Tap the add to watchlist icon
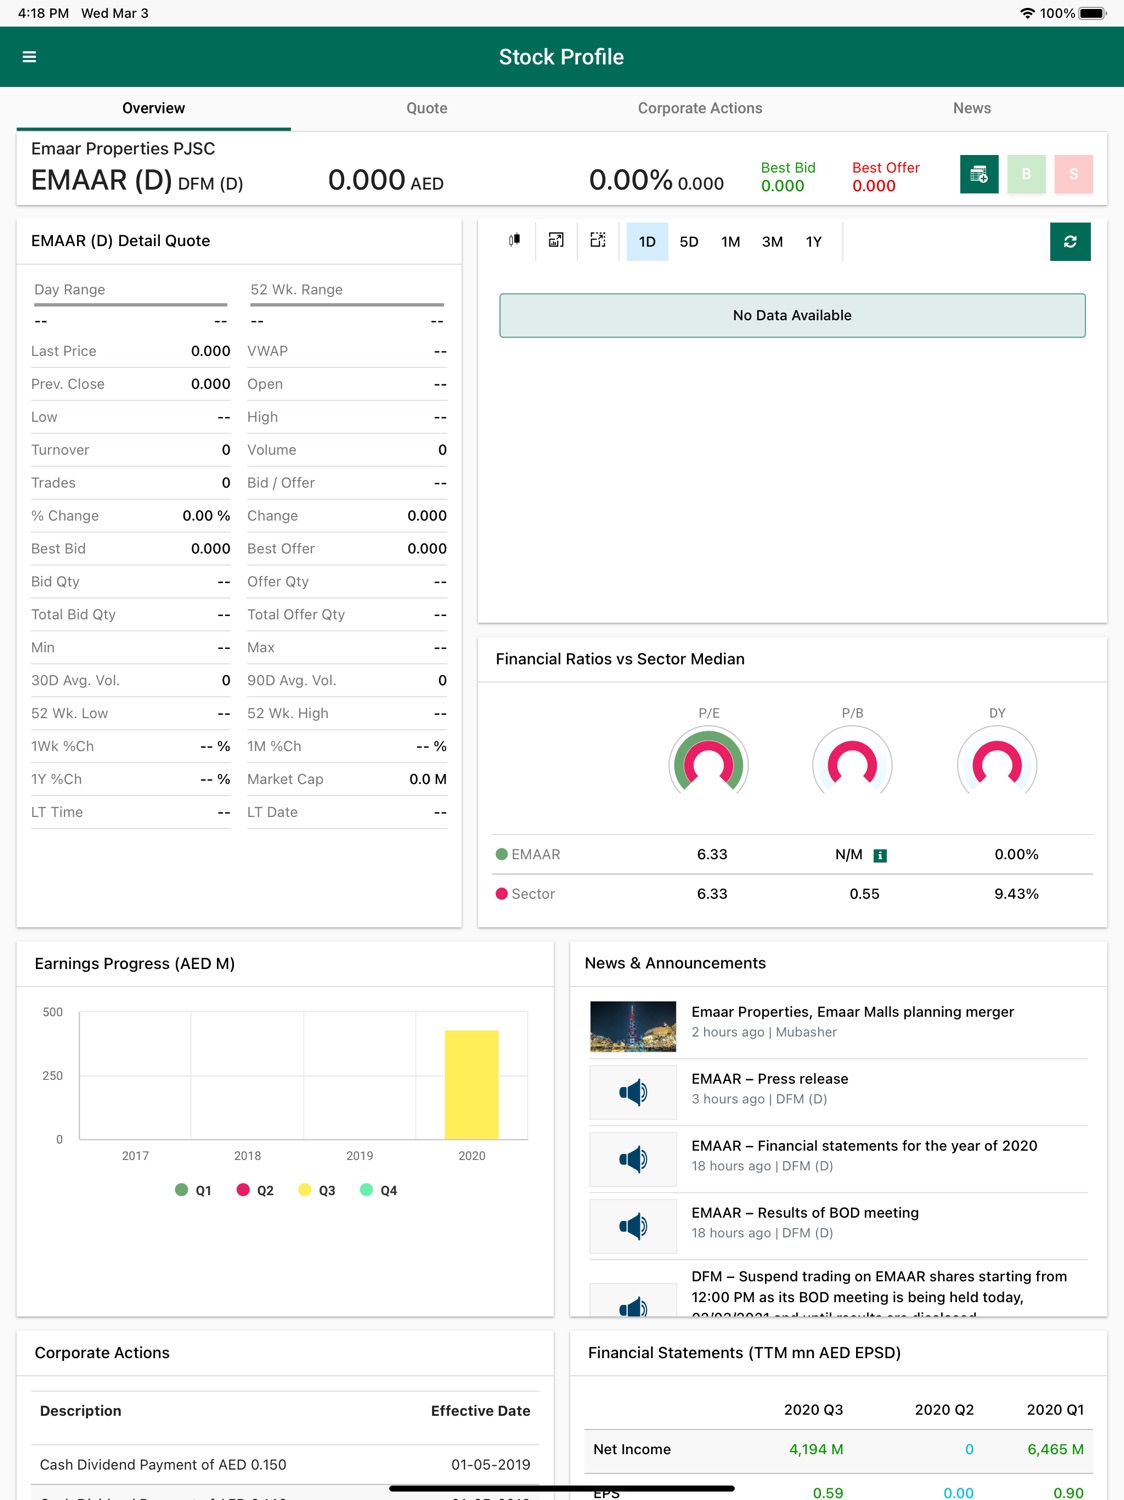This screenshot has height=1500, width=1124. (979, 174)
